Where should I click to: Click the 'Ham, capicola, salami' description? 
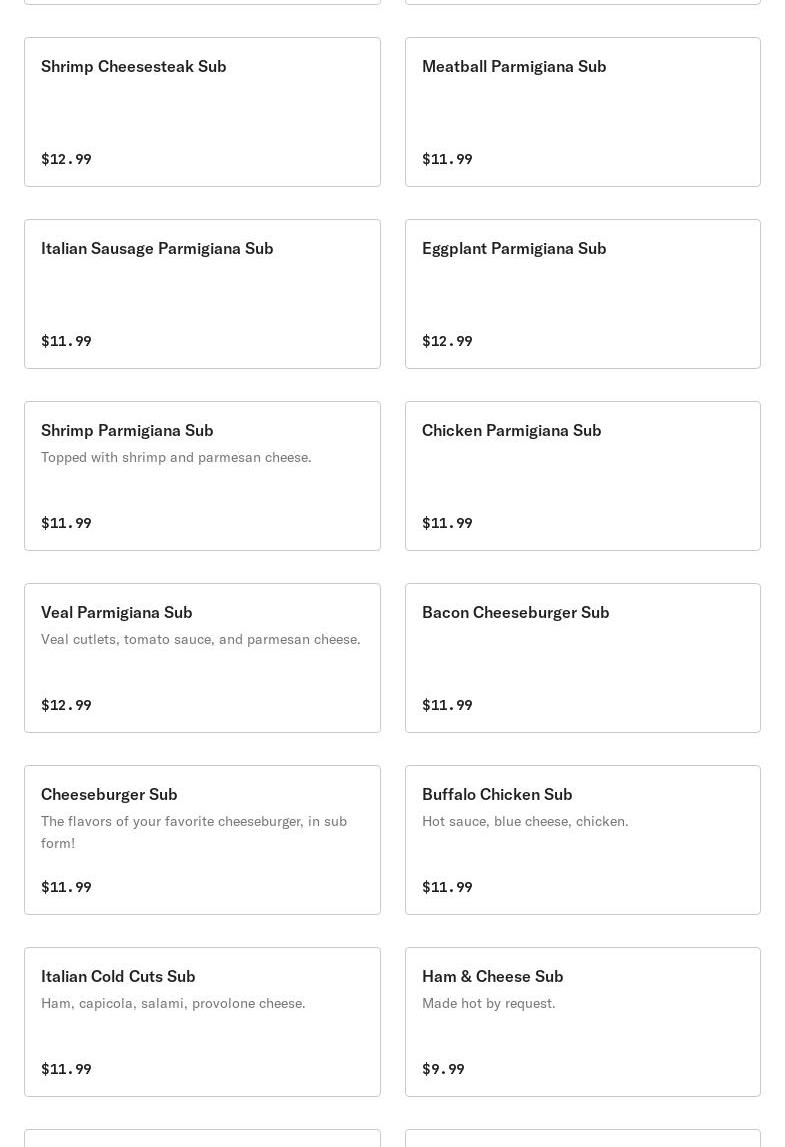click(173, 1003)
